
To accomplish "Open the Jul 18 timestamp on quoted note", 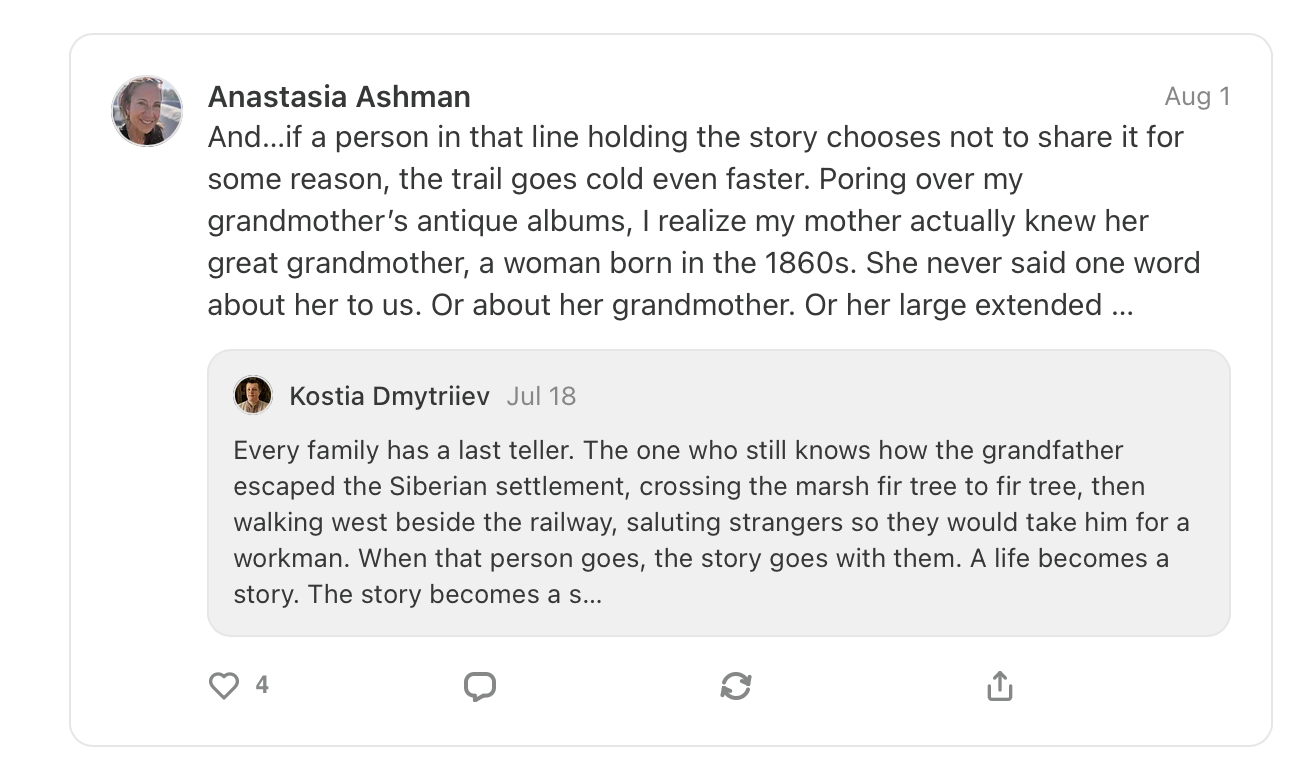I will pyautogui.click(x=541, y=396).
